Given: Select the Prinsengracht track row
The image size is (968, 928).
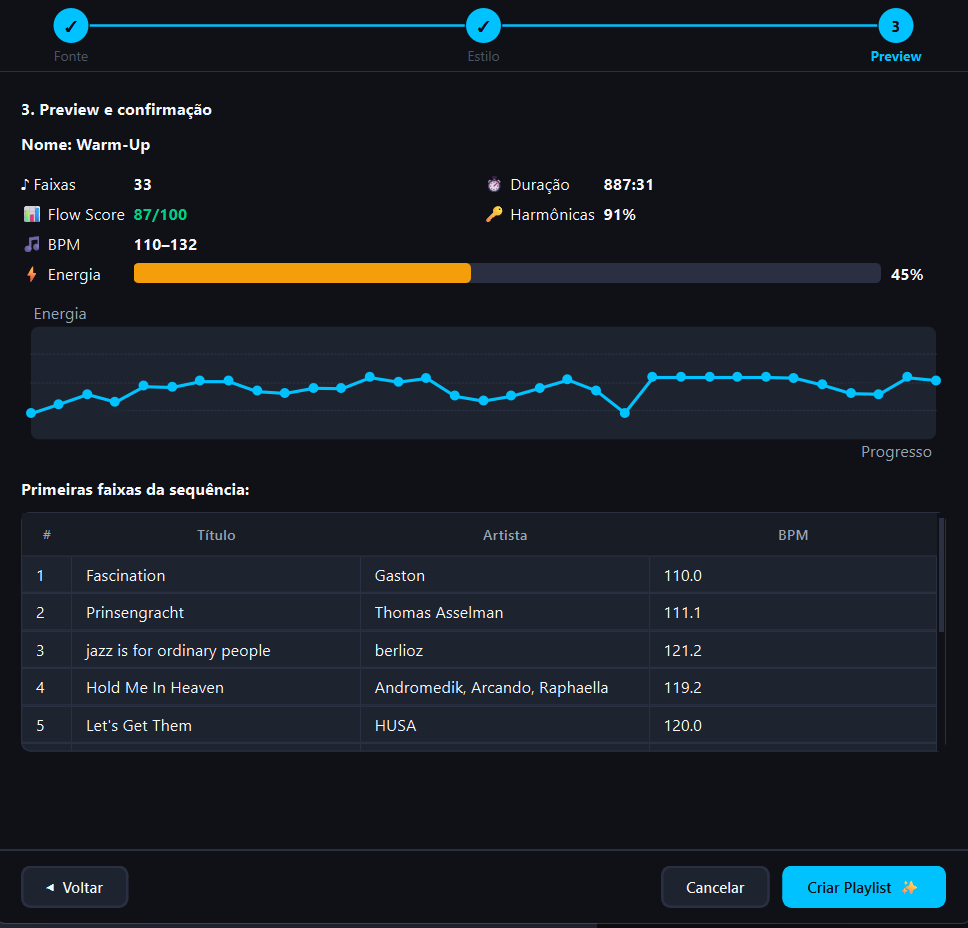Looking at the screenshot, I should click(479, 612).
